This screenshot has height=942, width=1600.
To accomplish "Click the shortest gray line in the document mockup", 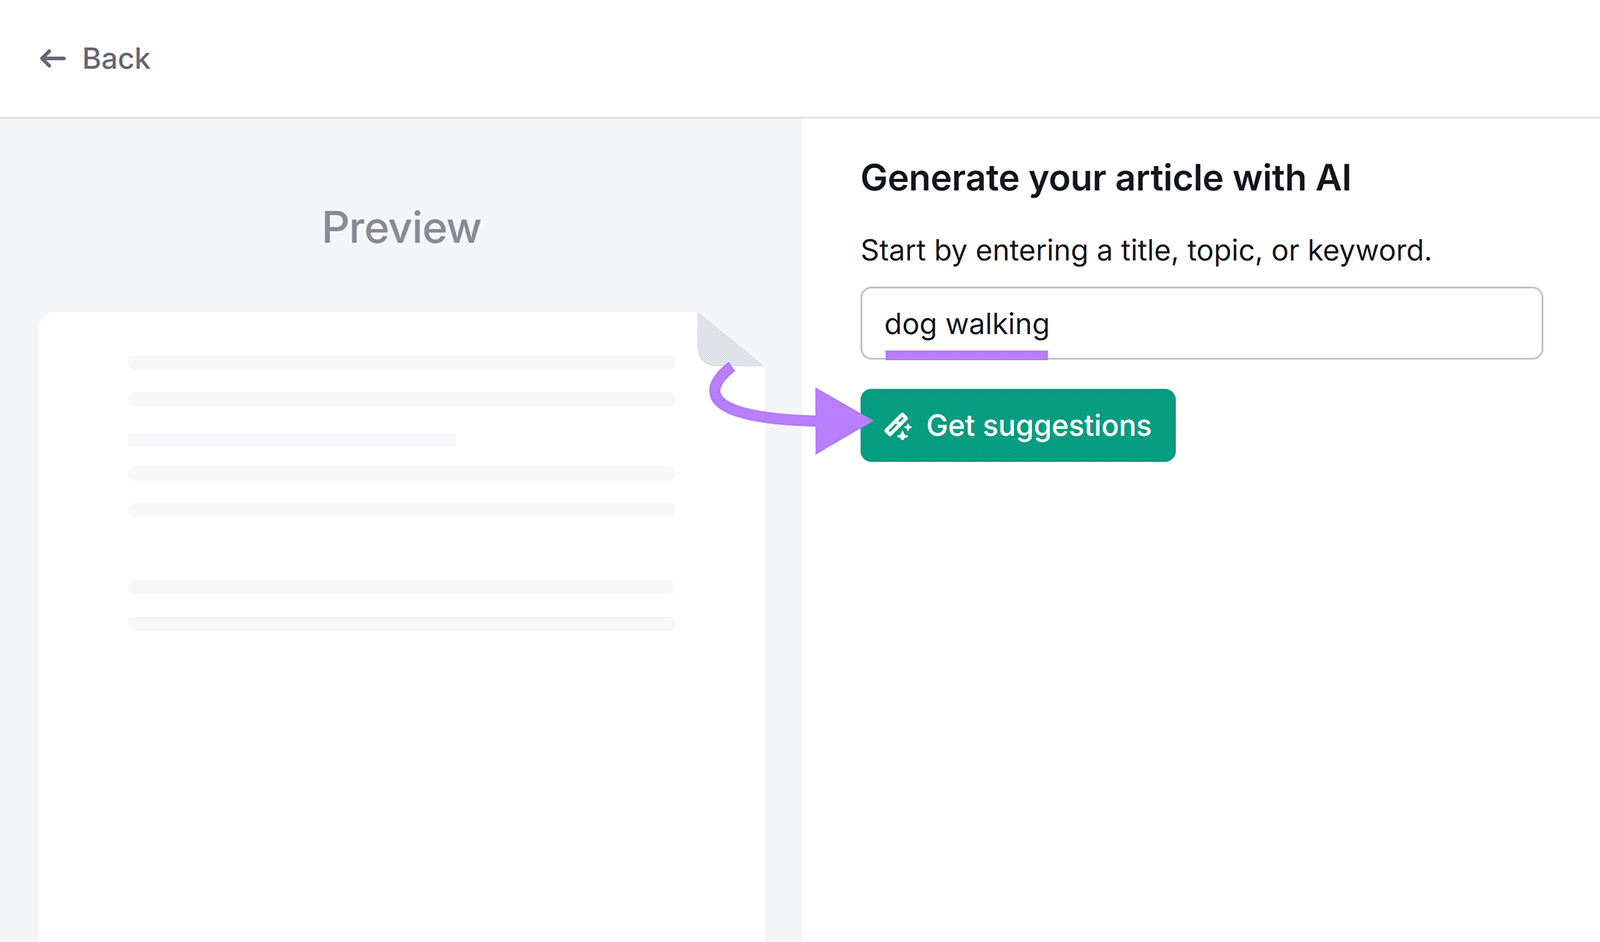I will [x=290, y=440].
